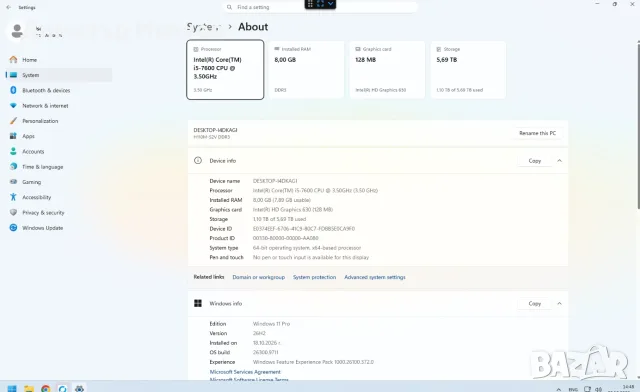
Task: Collapse the Windows info section chevron
Action: pyautogui.click(x=560, y=303)
